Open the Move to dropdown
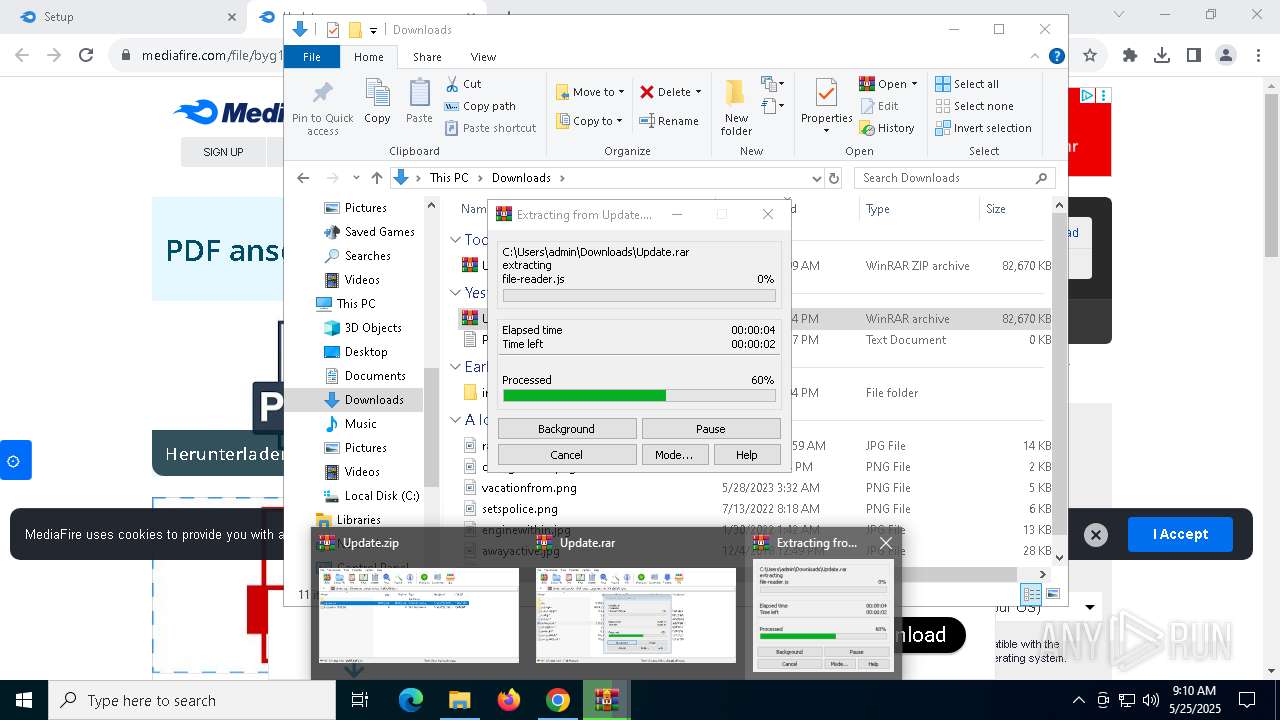Viewport: 1280px width, 720px height. click(590, 92)
